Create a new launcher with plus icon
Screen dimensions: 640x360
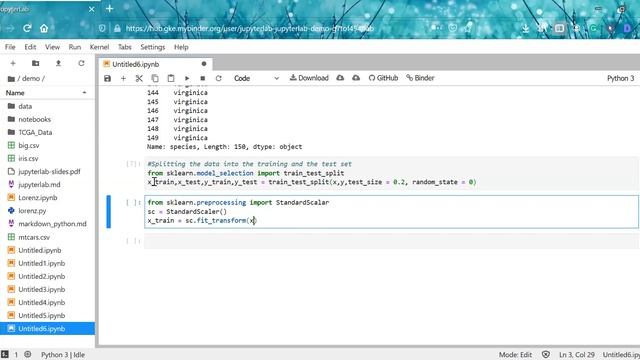pos(13,63)
